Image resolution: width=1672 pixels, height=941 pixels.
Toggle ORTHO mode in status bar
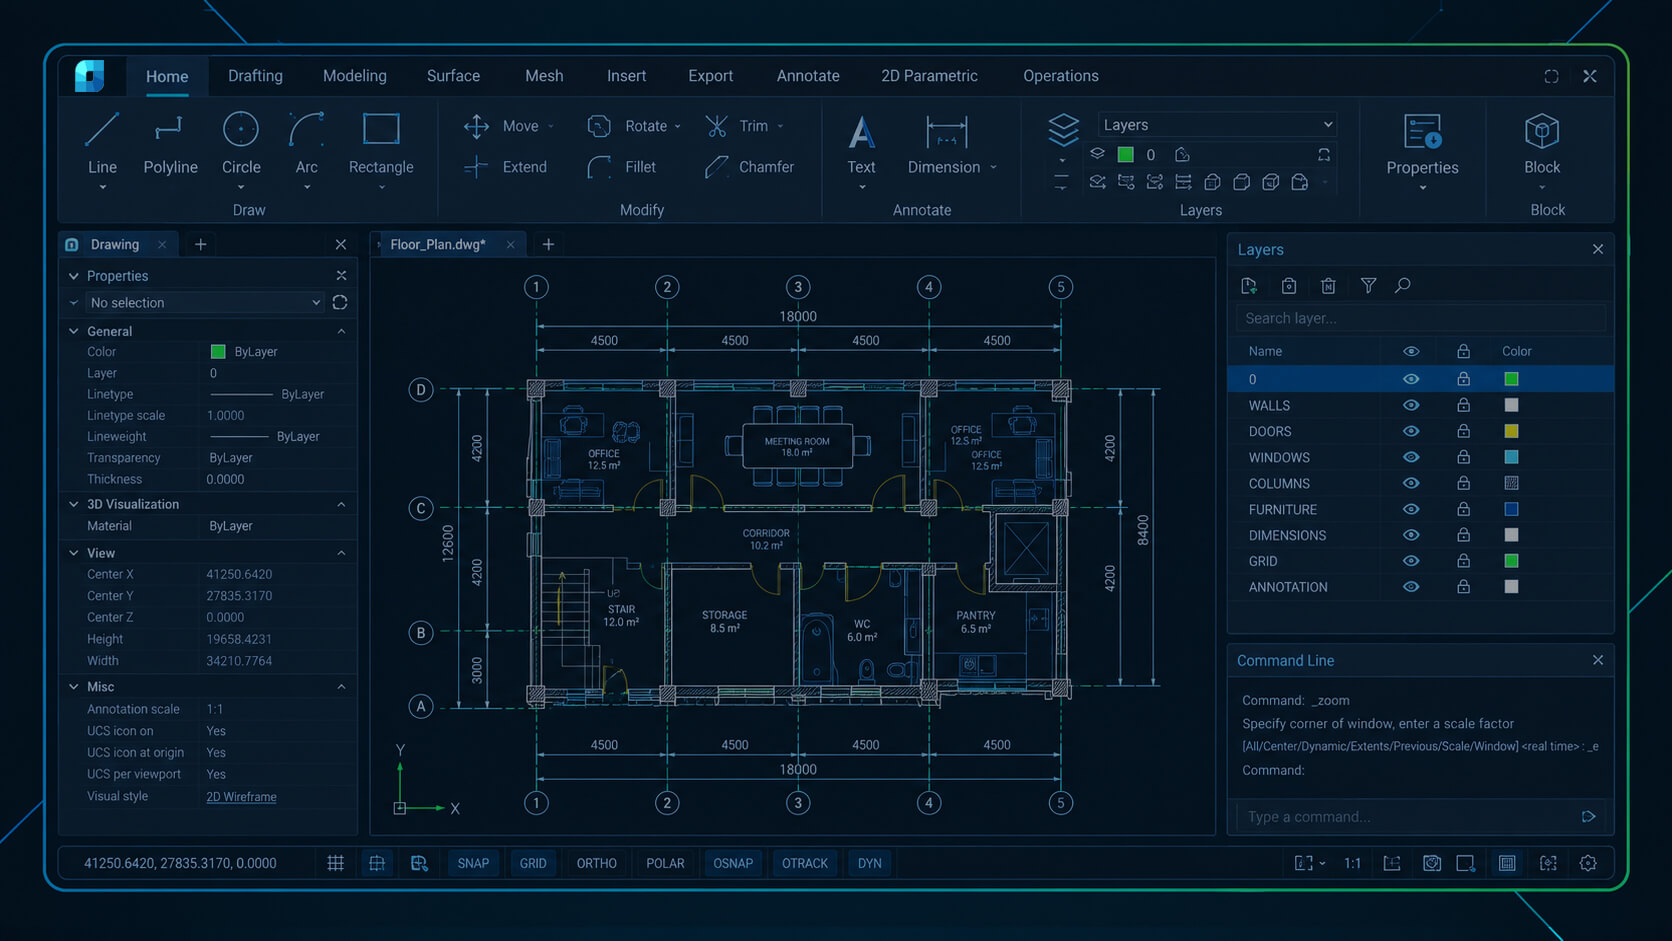point(596,863)
